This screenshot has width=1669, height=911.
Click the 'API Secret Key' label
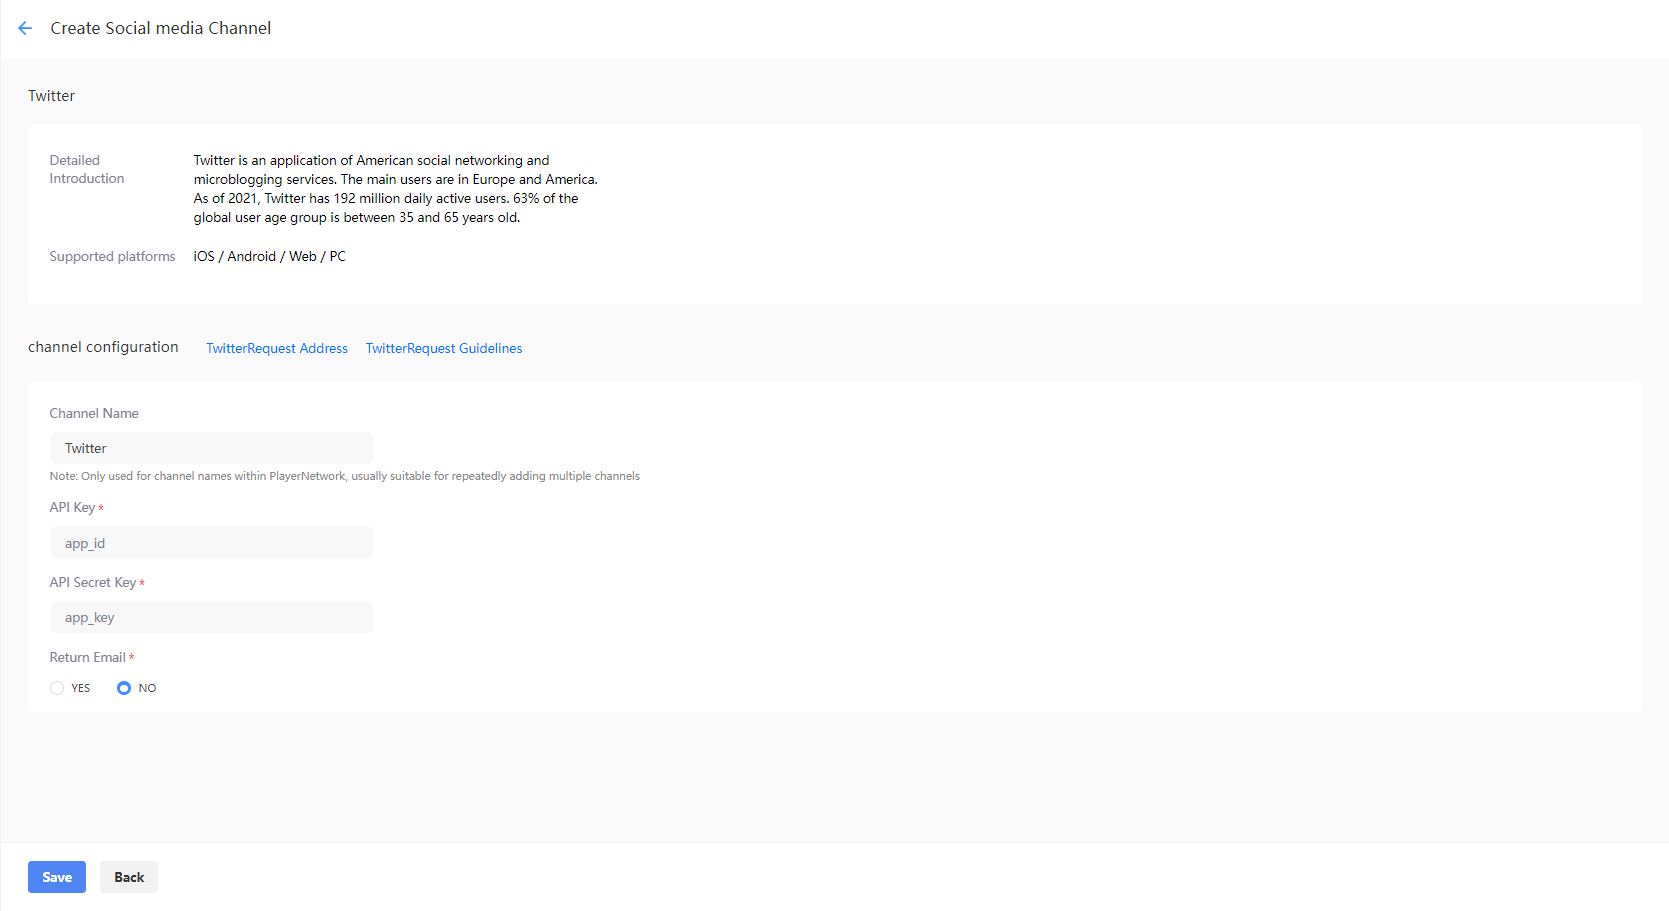[x=93, y=582]
